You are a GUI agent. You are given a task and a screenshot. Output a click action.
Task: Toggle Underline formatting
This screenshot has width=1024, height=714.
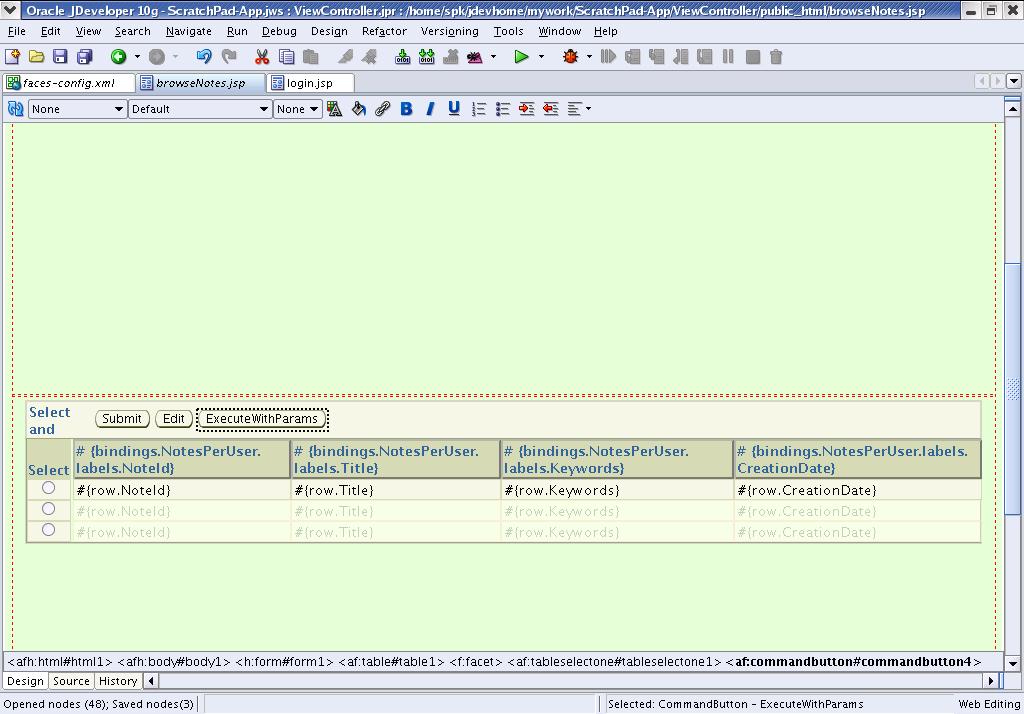pos(454,109)
